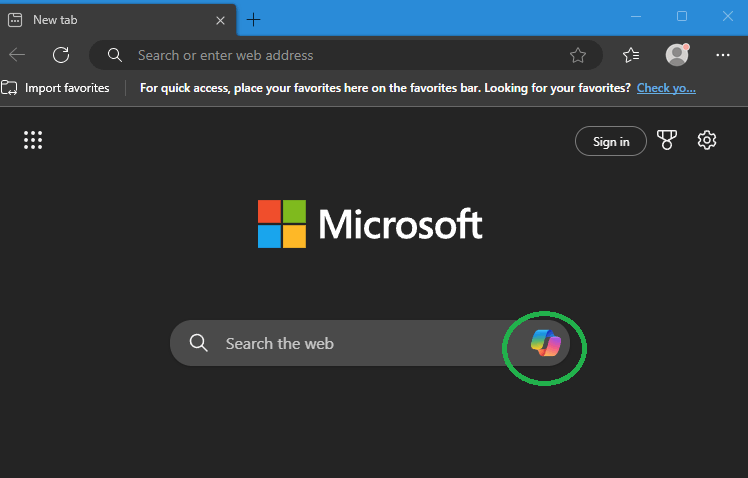This screenshot has width=748, height=478.
Task: Open Settings and more ellipsis menu
Action: (x=723, y=55)
